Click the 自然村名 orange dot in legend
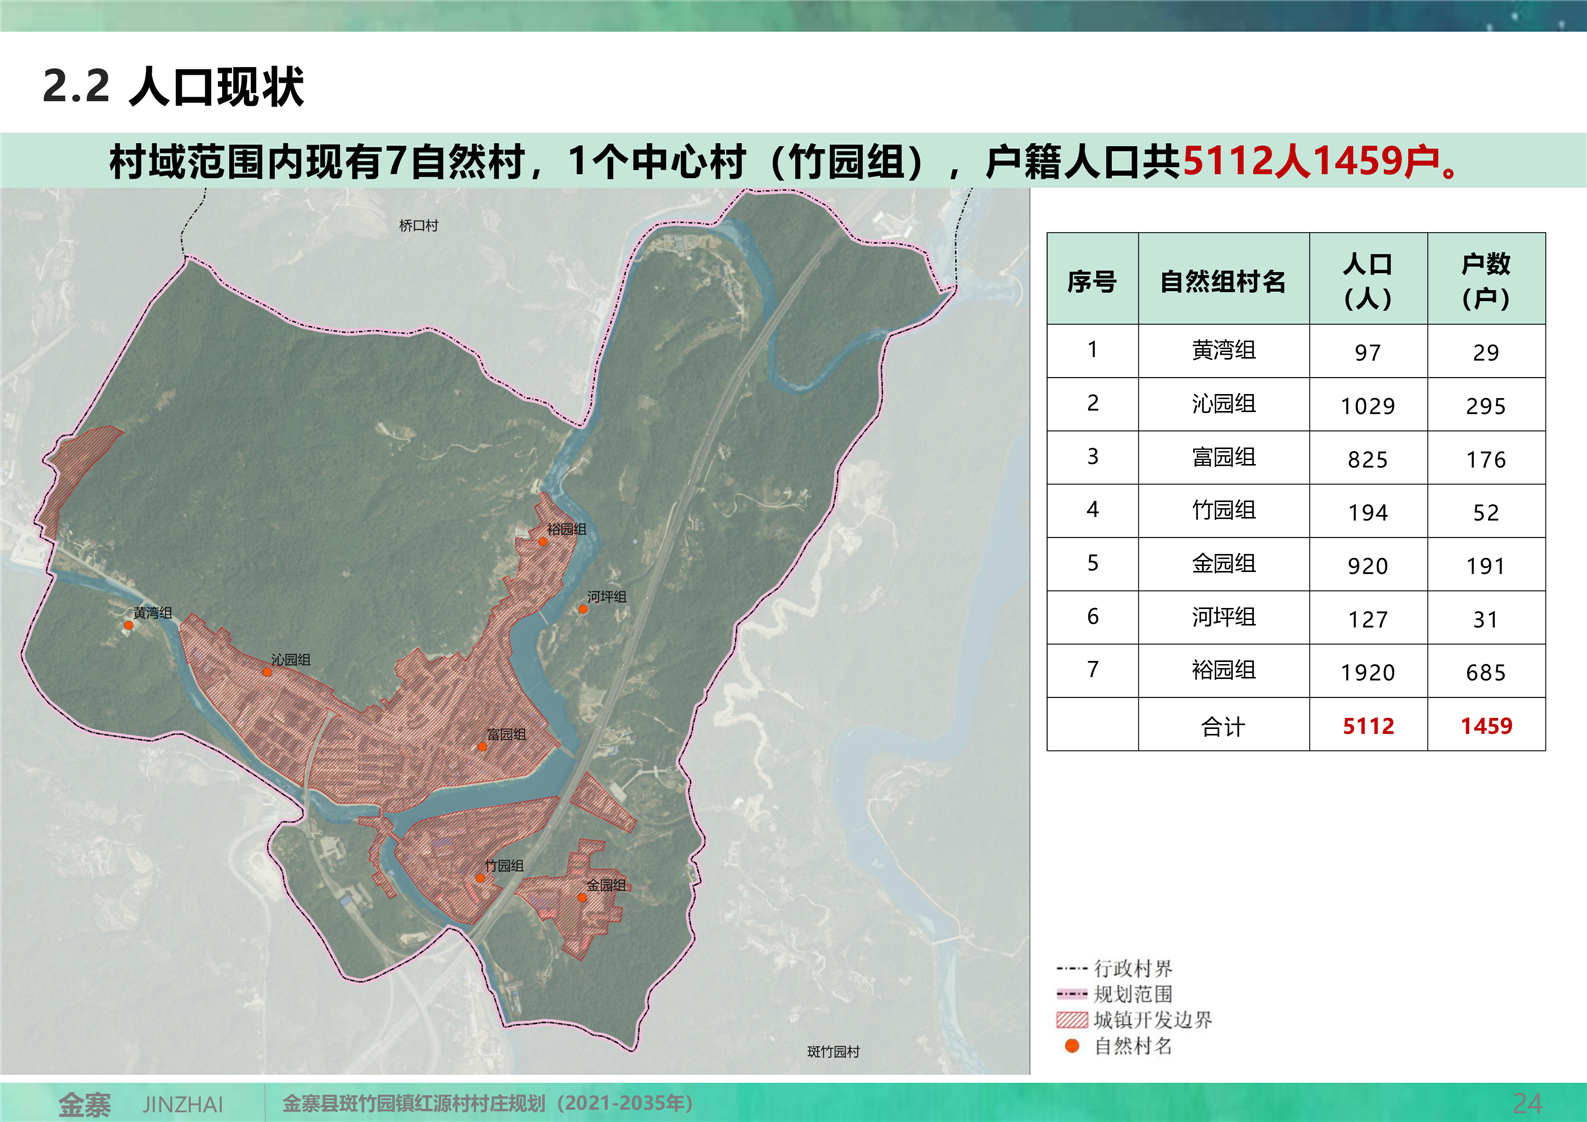Viewport: 1587px width, 1122px height. tap(1072, 1046)
